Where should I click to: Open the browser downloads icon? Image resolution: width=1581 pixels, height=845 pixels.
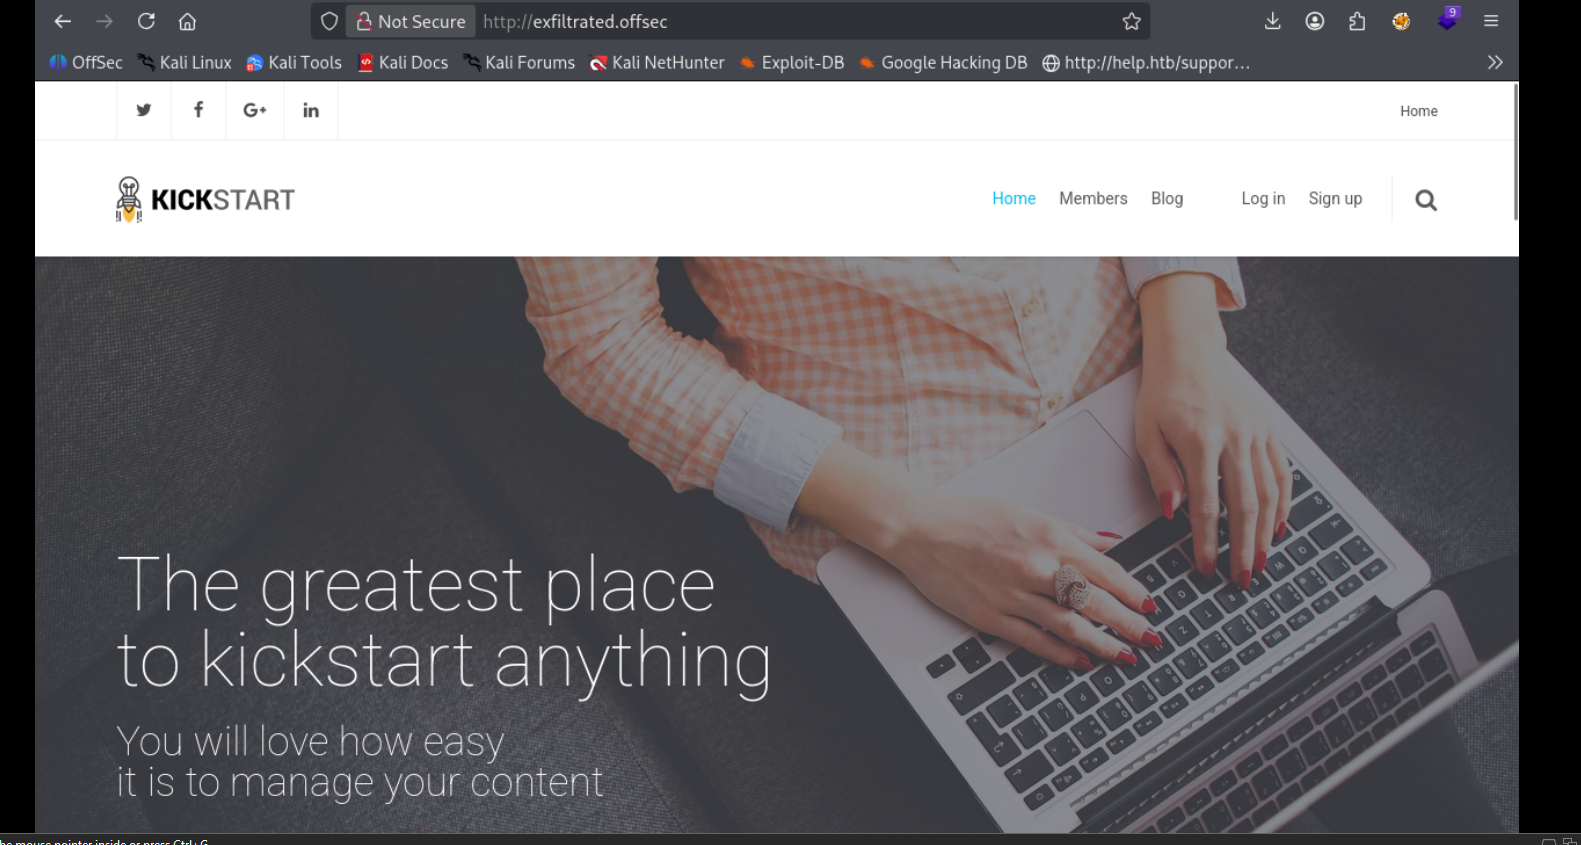coord(1272,21)
